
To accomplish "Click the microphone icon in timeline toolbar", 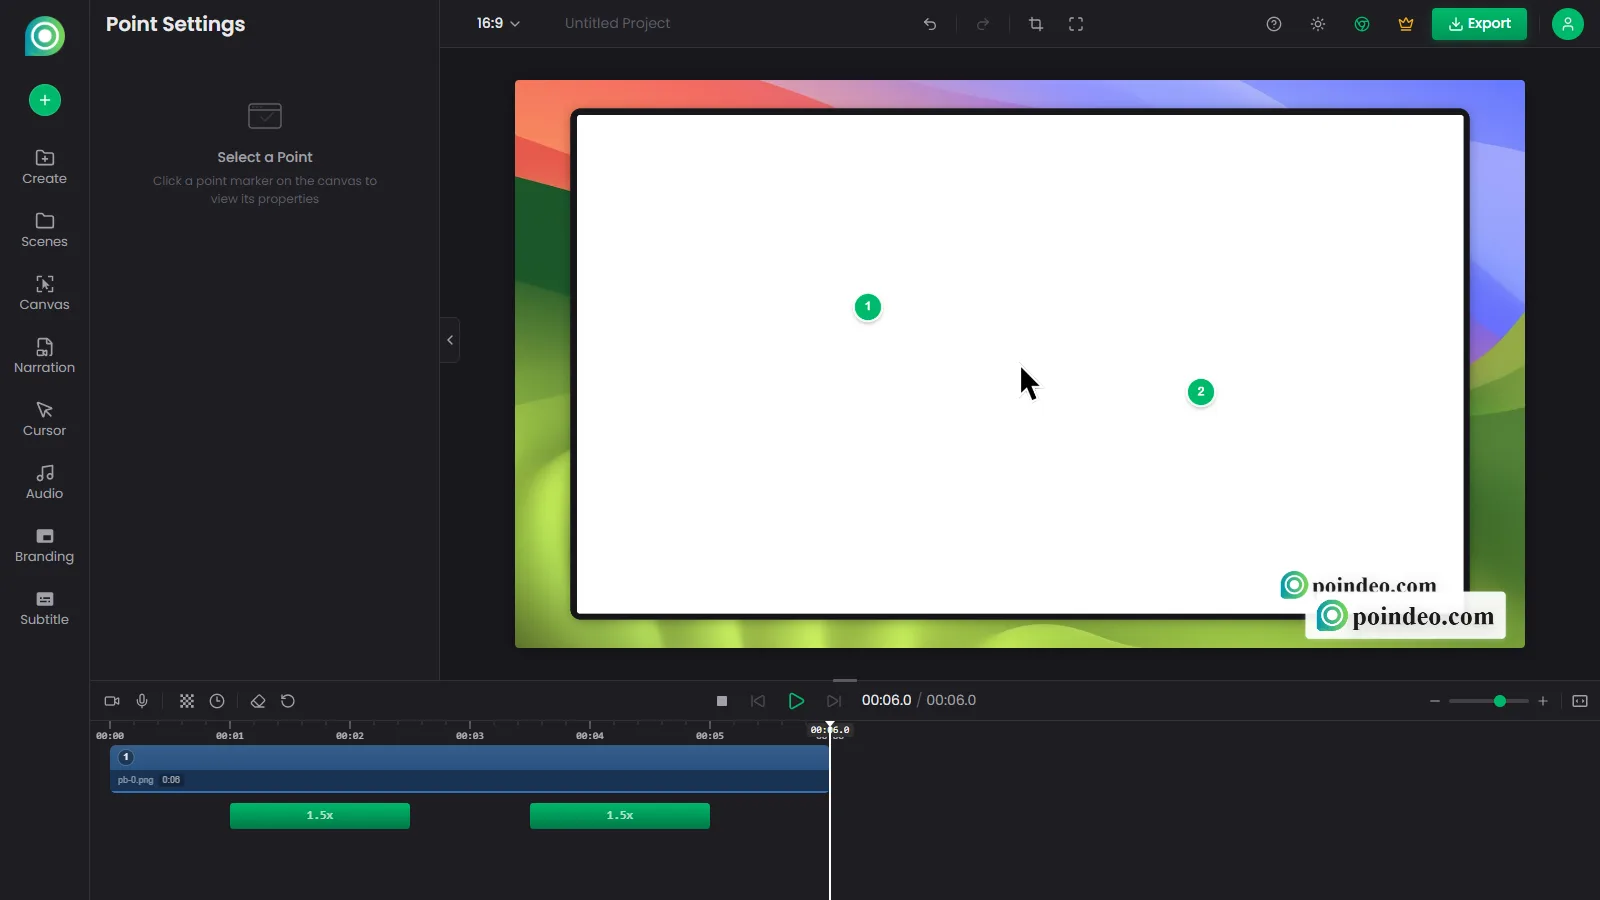I will tap(142, 701).
